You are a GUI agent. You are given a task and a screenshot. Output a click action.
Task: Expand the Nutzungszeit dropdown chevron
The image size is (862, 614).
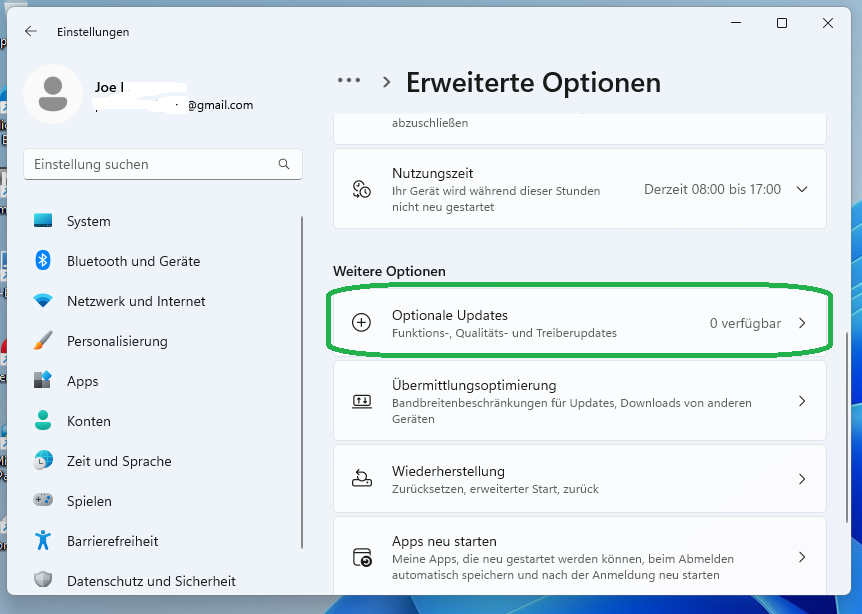801,189
